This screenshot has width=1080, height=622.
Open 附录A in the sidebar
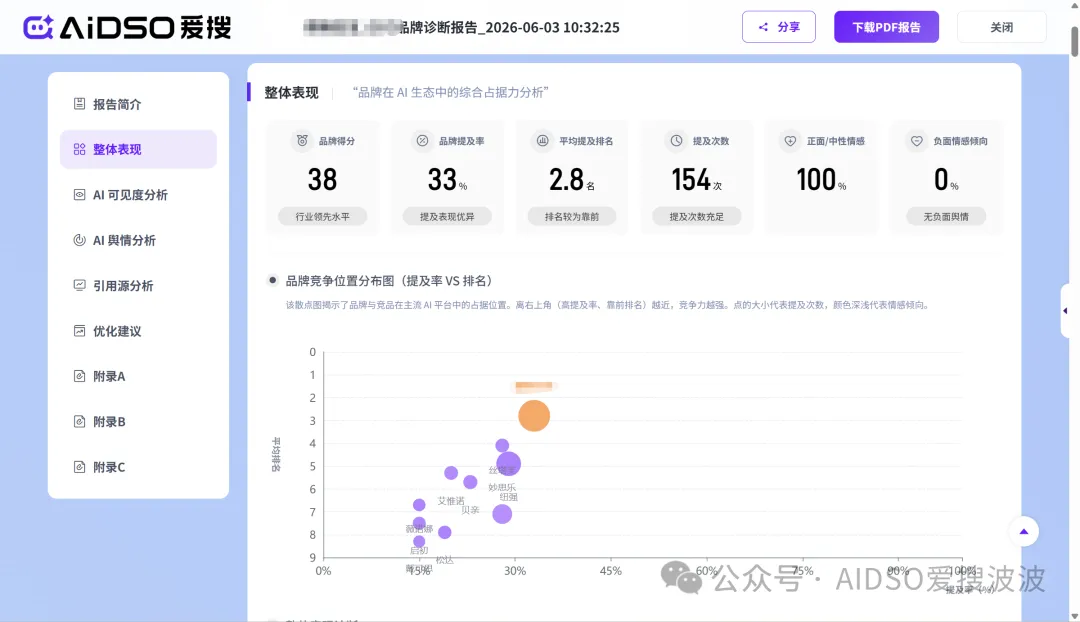[x=138, y=377]
